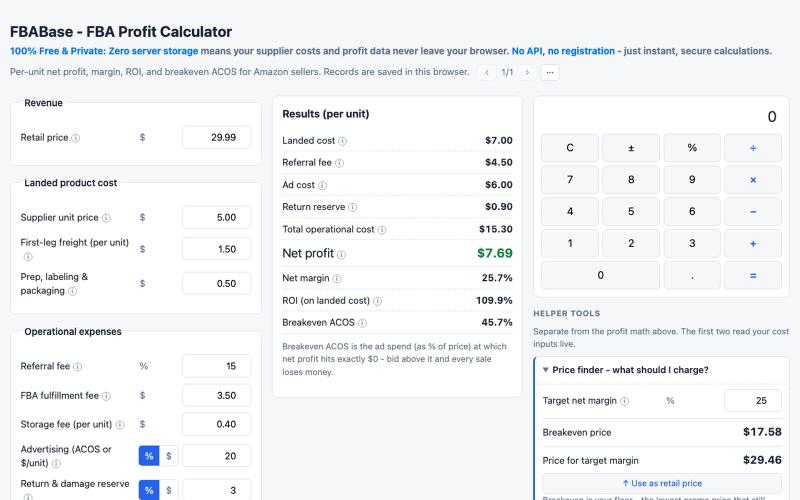The height and width of the screenshot is (500, 800).
Task: Click calculator digit 3 key
Action: [692, 243]
